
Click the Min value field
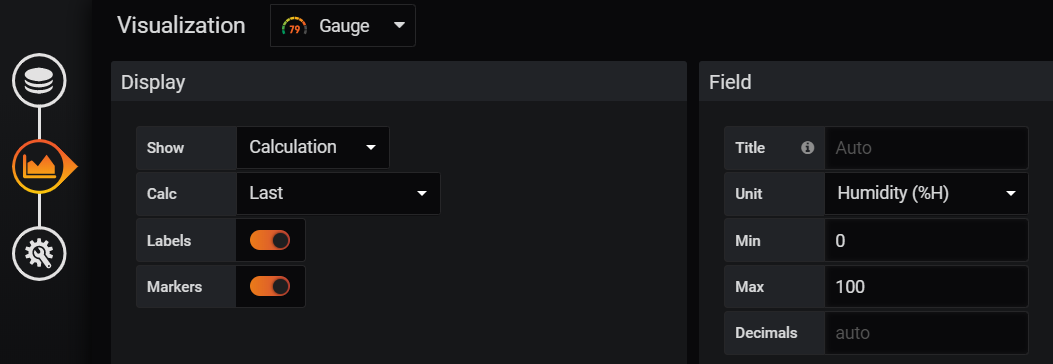coord(926,240)
